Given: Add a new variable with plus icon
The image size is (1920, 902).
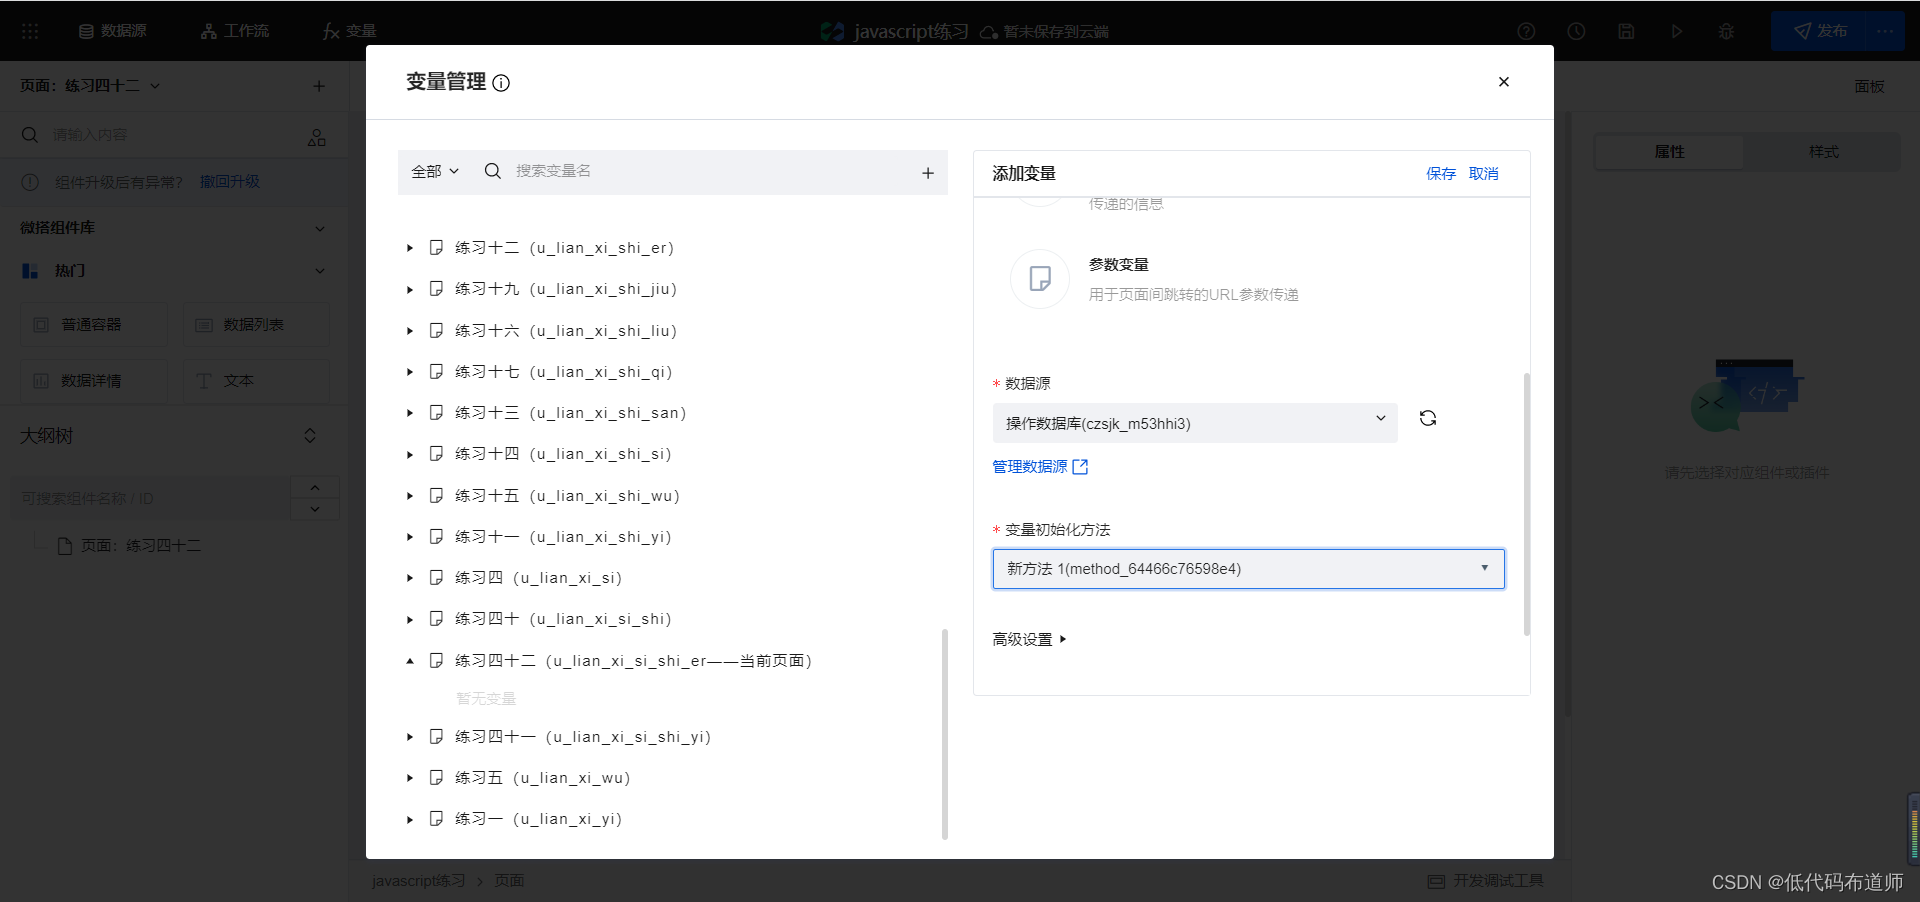Looking at the screenshot, I should 928,173.
